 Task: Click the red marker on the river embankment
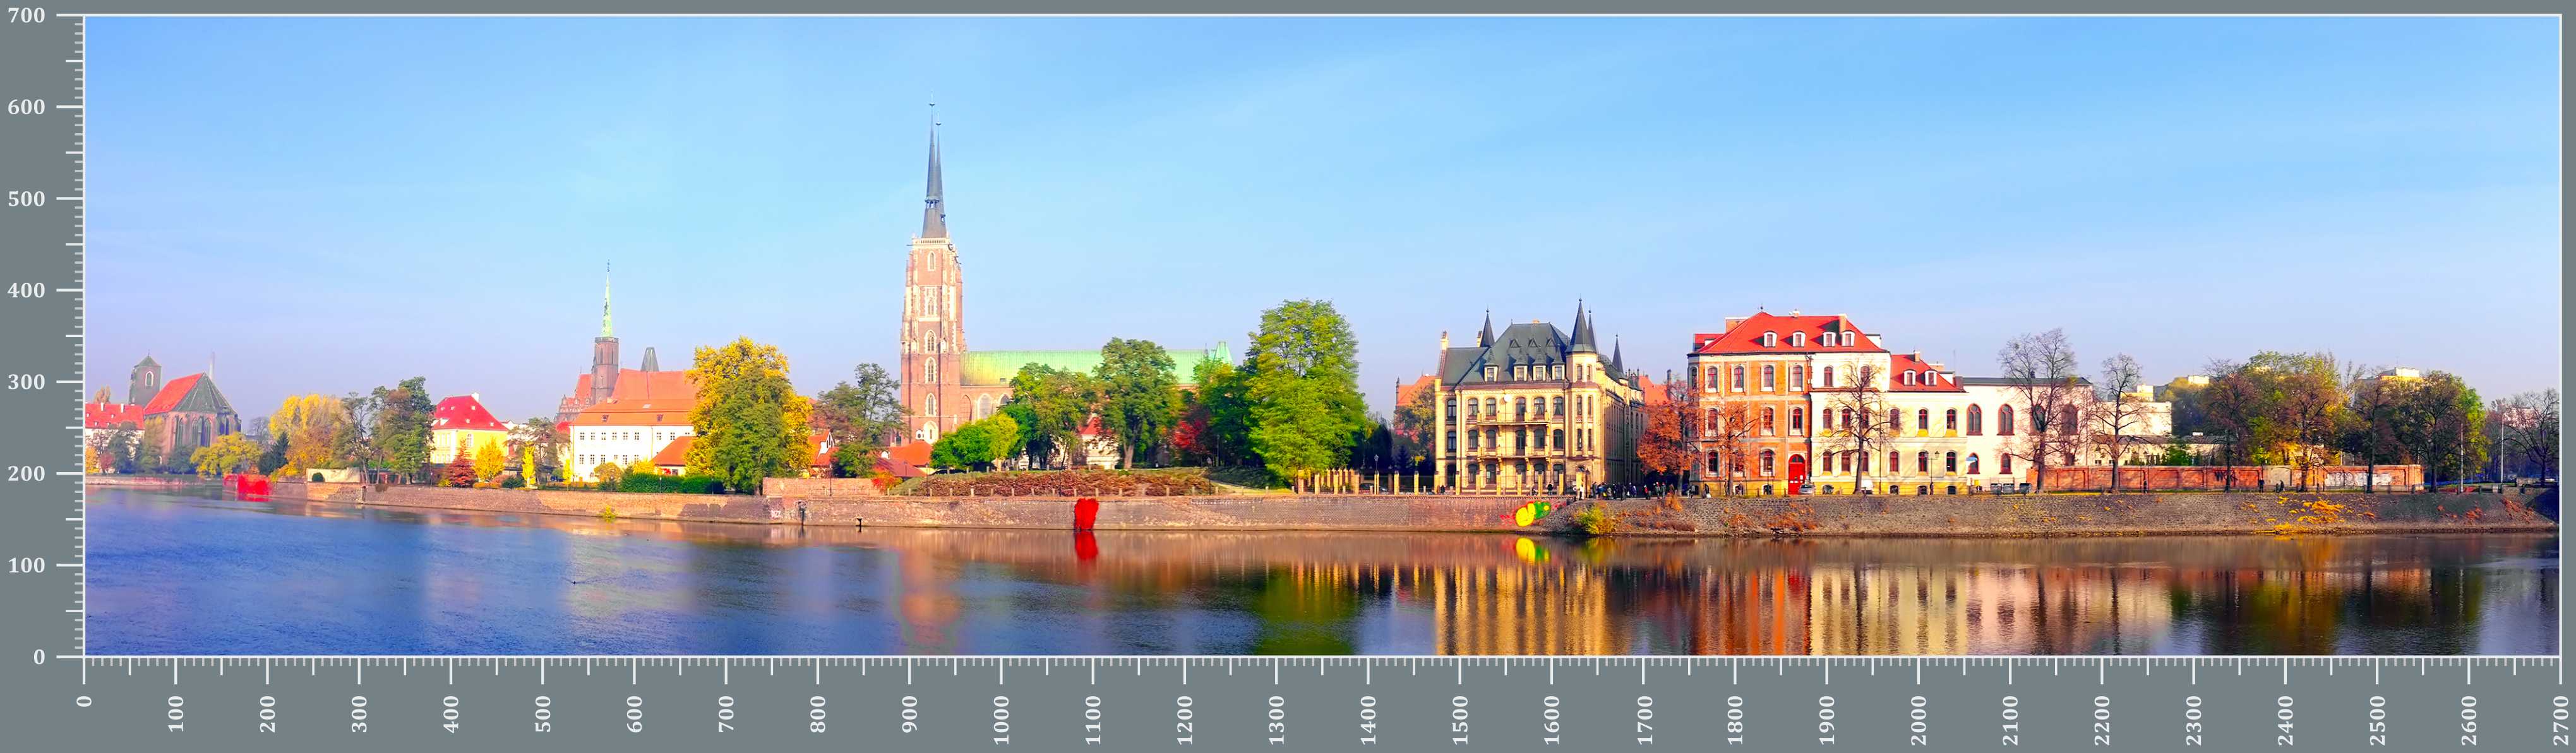[1085, 514]
